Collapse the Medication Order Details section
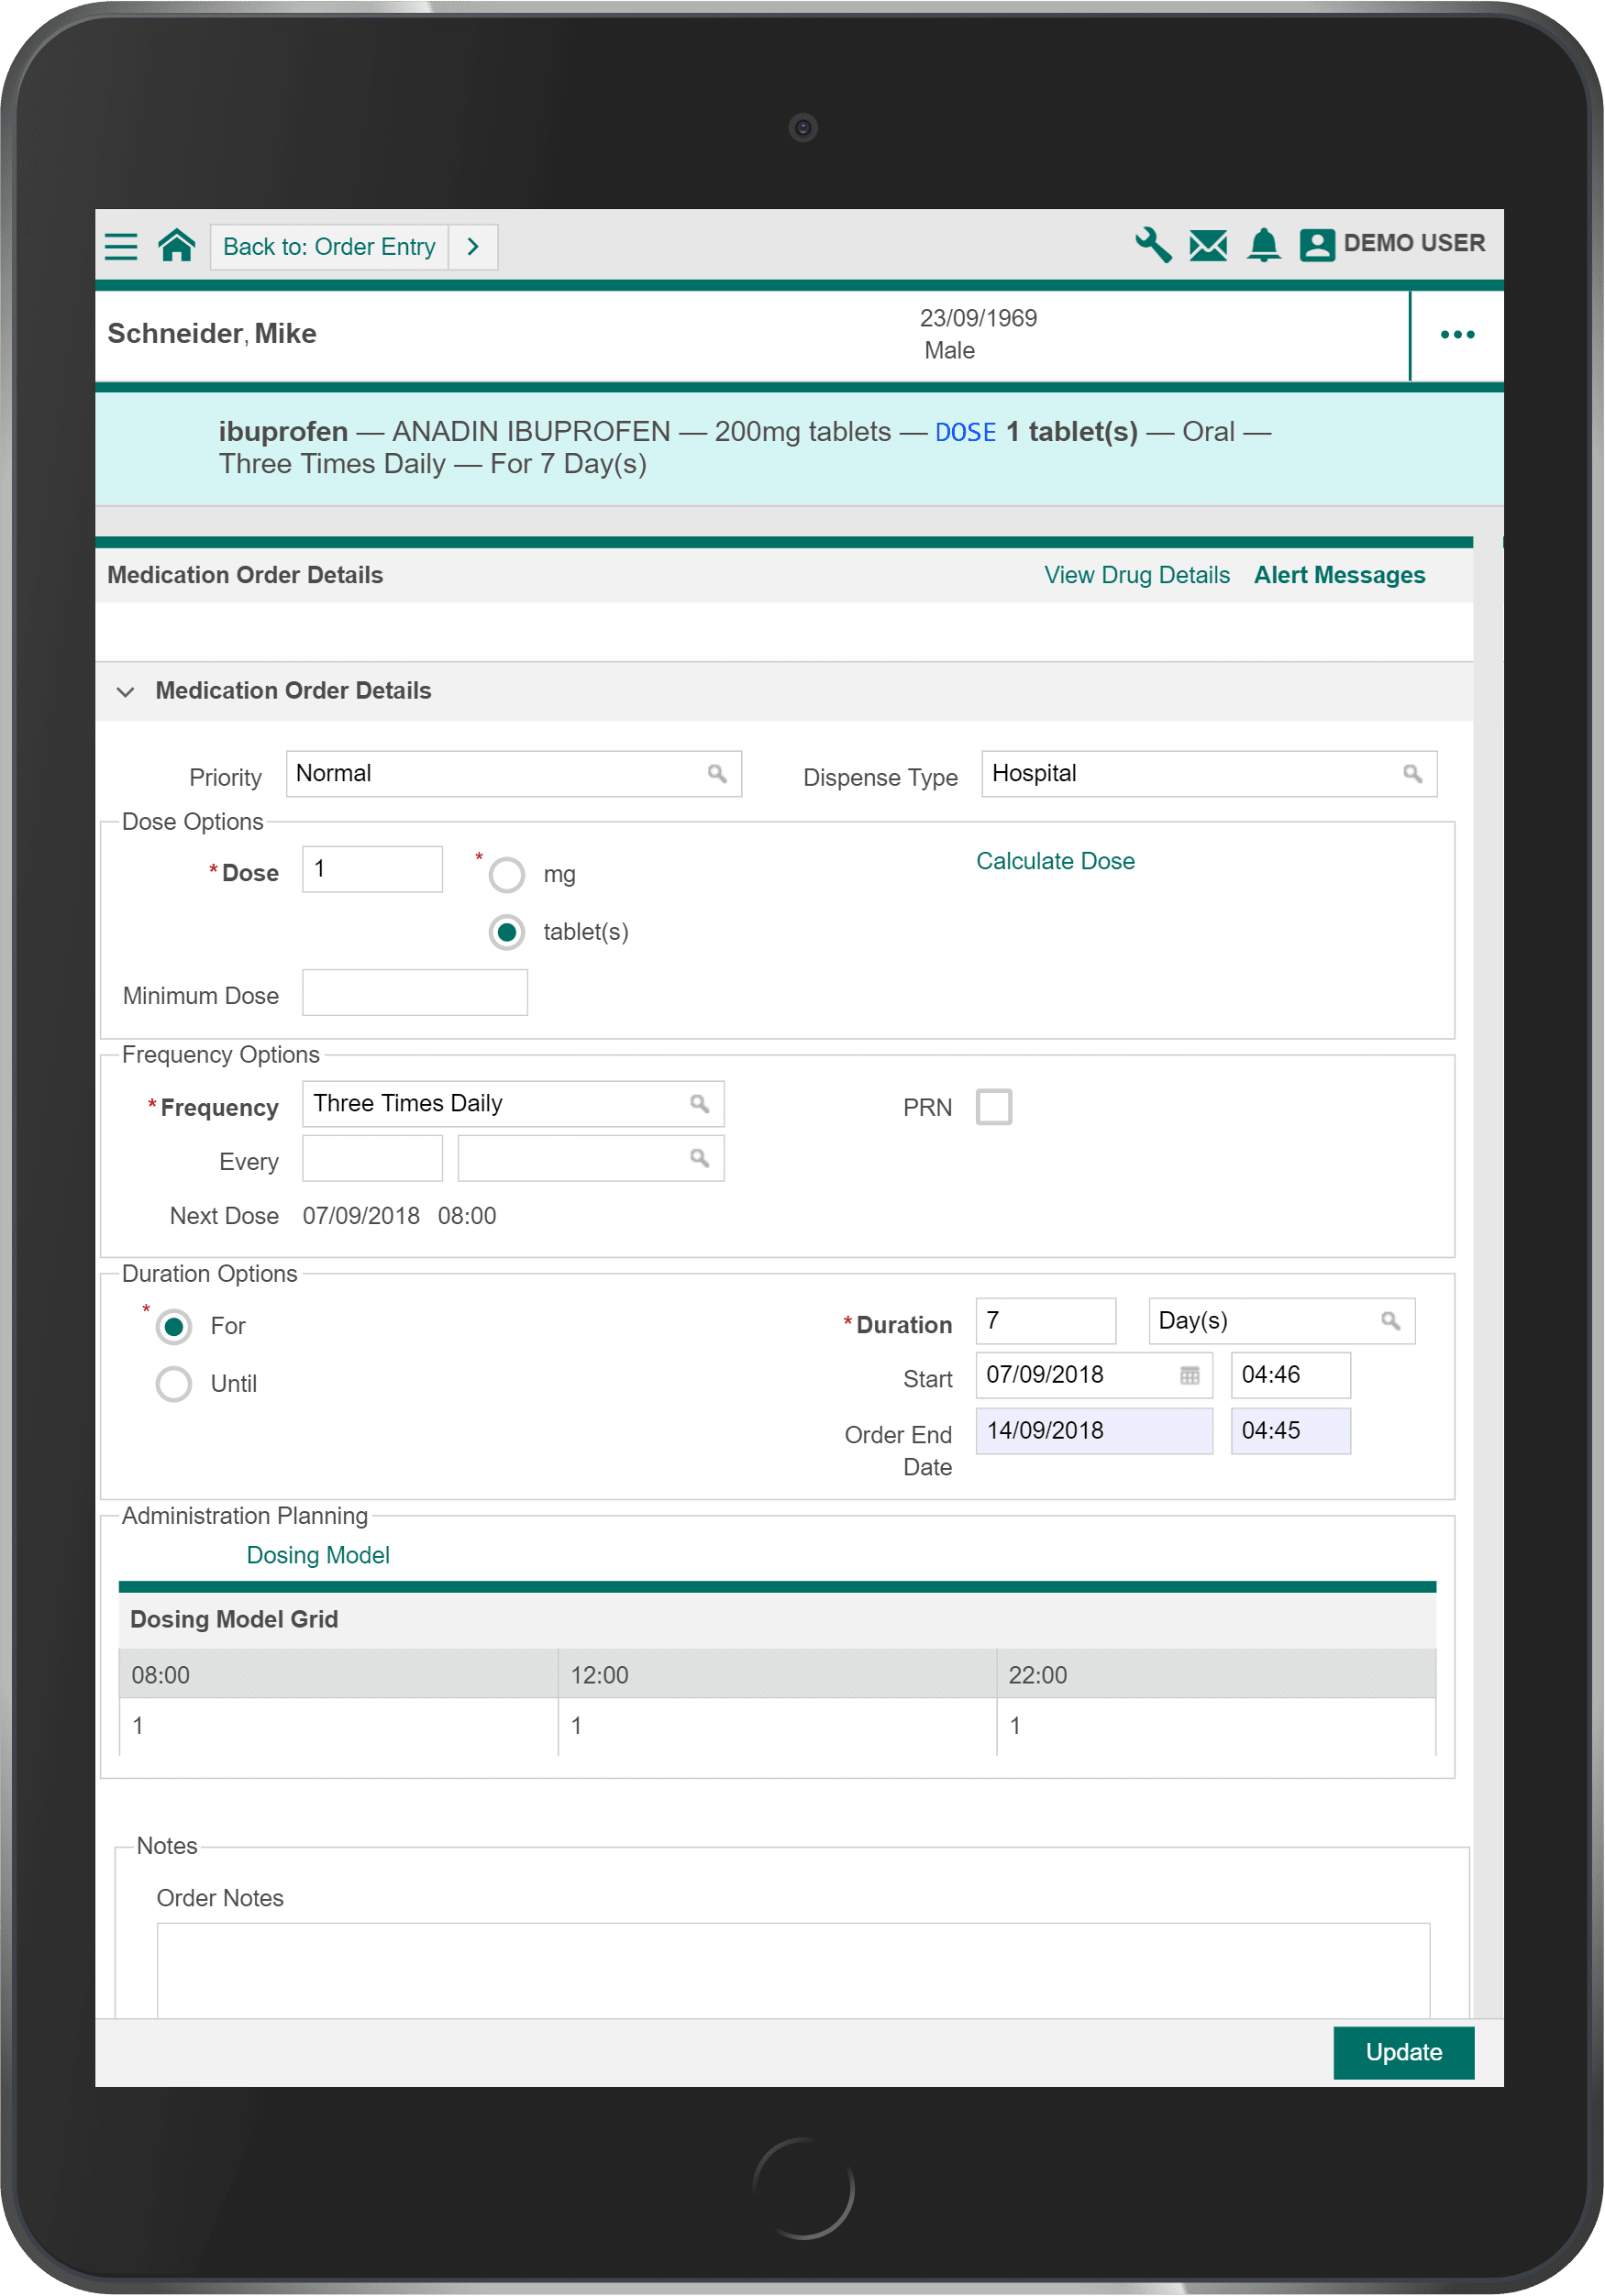Viewport: 1605px width, 2296px height. click(x=126, y=691)
